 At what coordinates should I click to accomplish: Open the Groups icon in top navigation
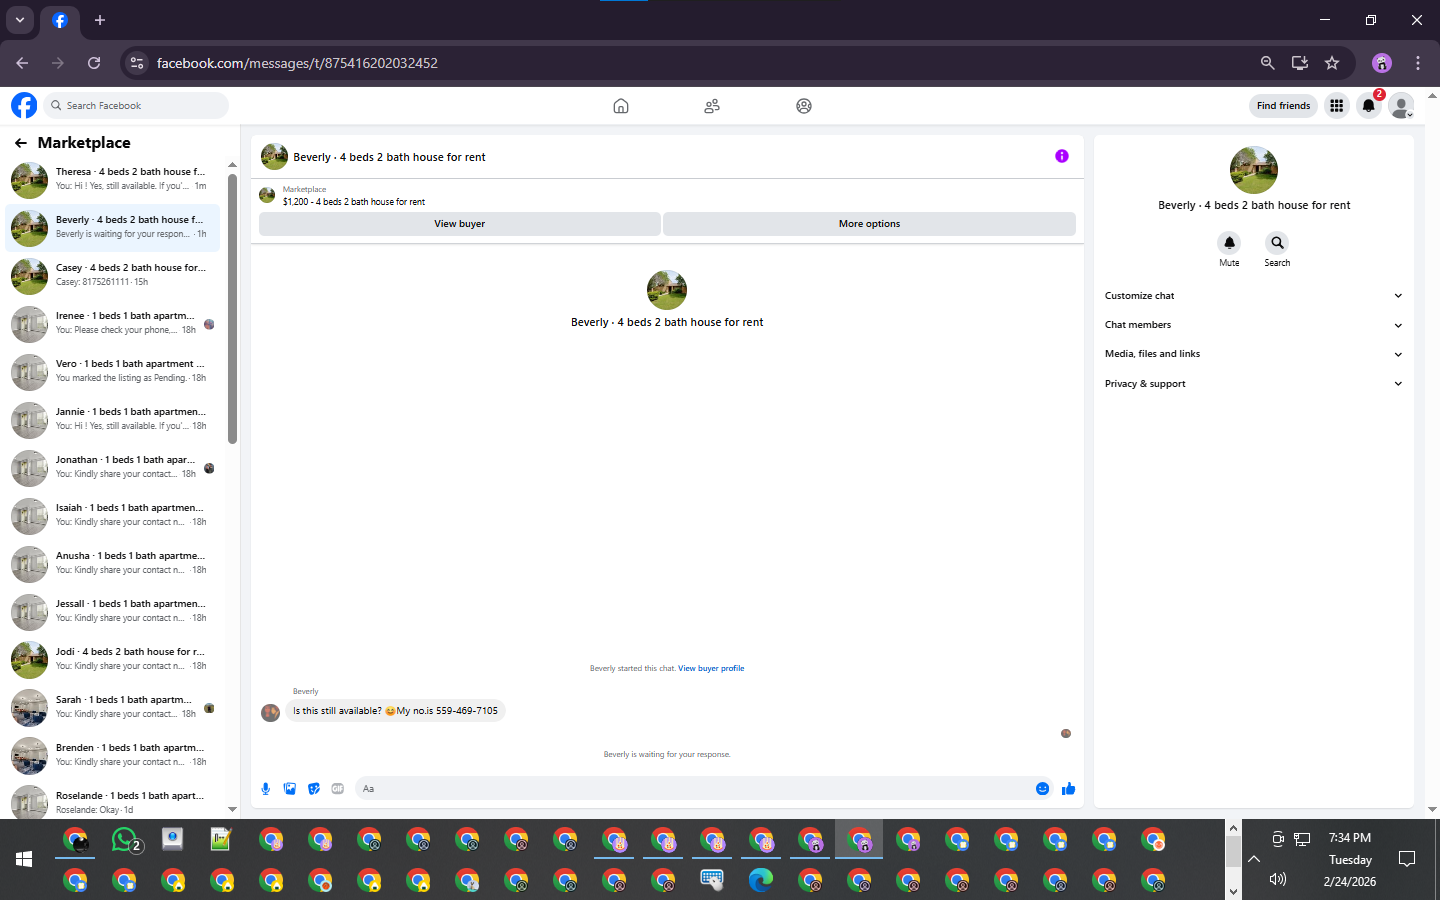tap(804, 106)
